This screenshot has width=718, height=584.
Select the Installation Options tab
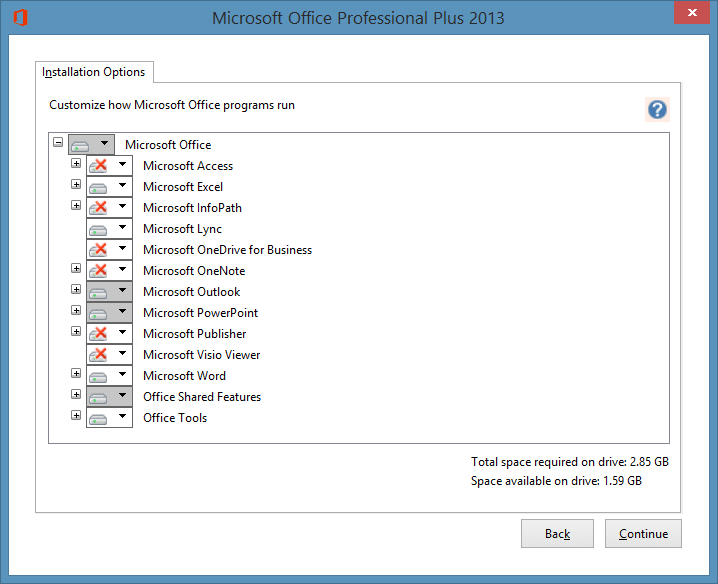(94, 72)
